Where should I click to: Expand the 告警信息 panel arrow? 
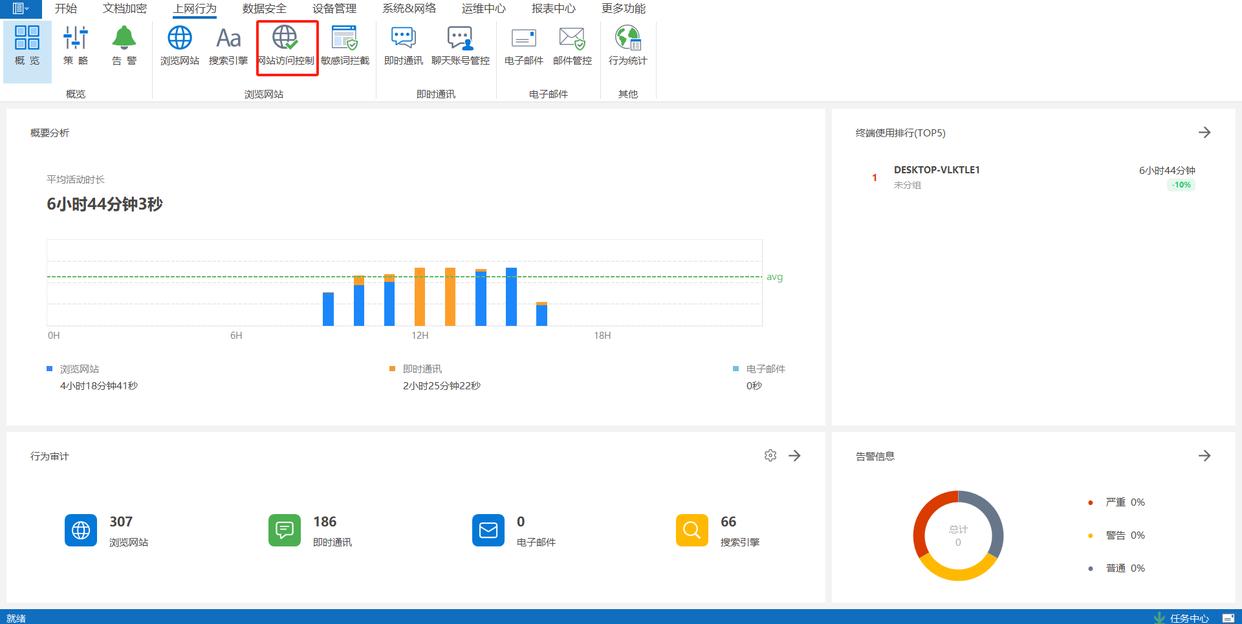[x=1204, y=456]
